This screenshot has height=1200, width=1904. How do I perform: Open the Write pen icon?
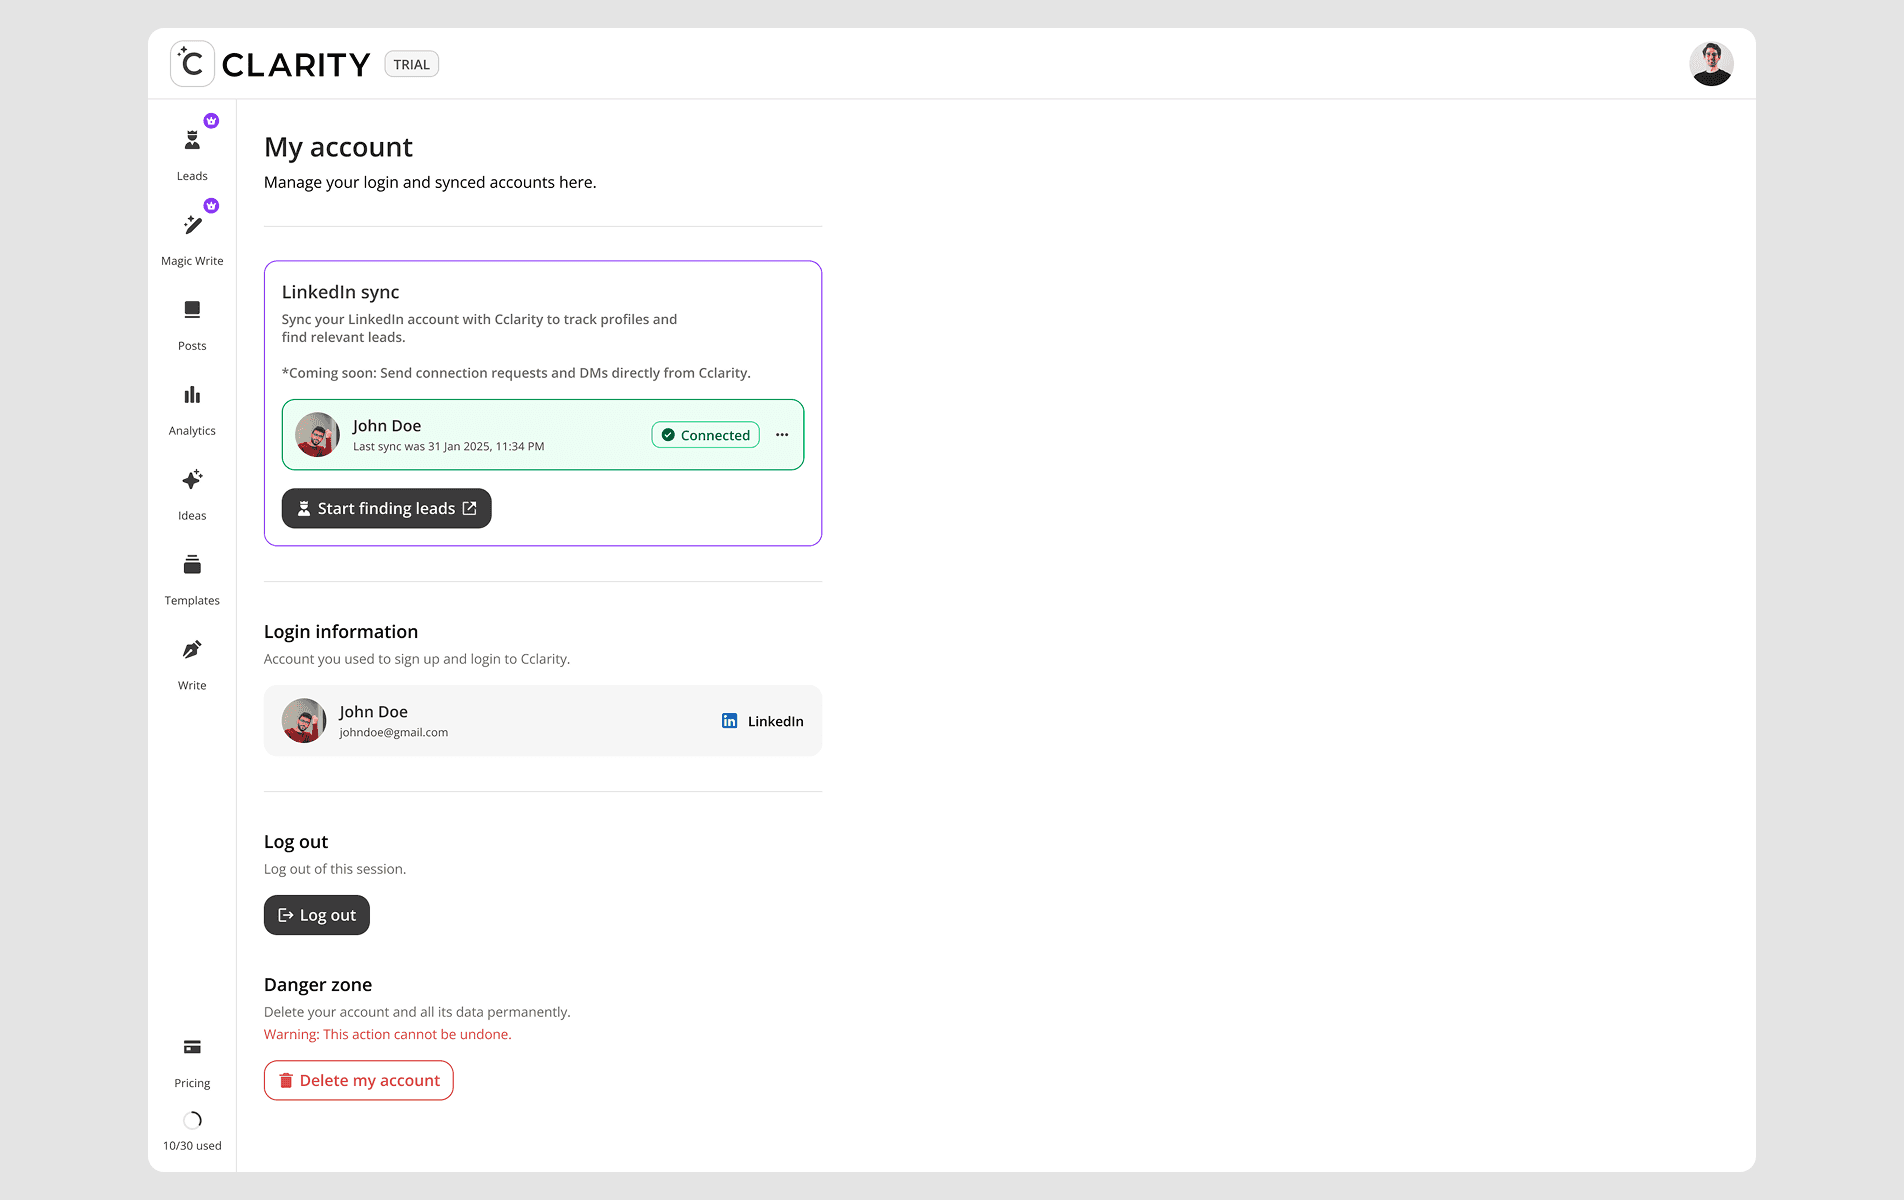pyautogui.click(x=192, y=650)
